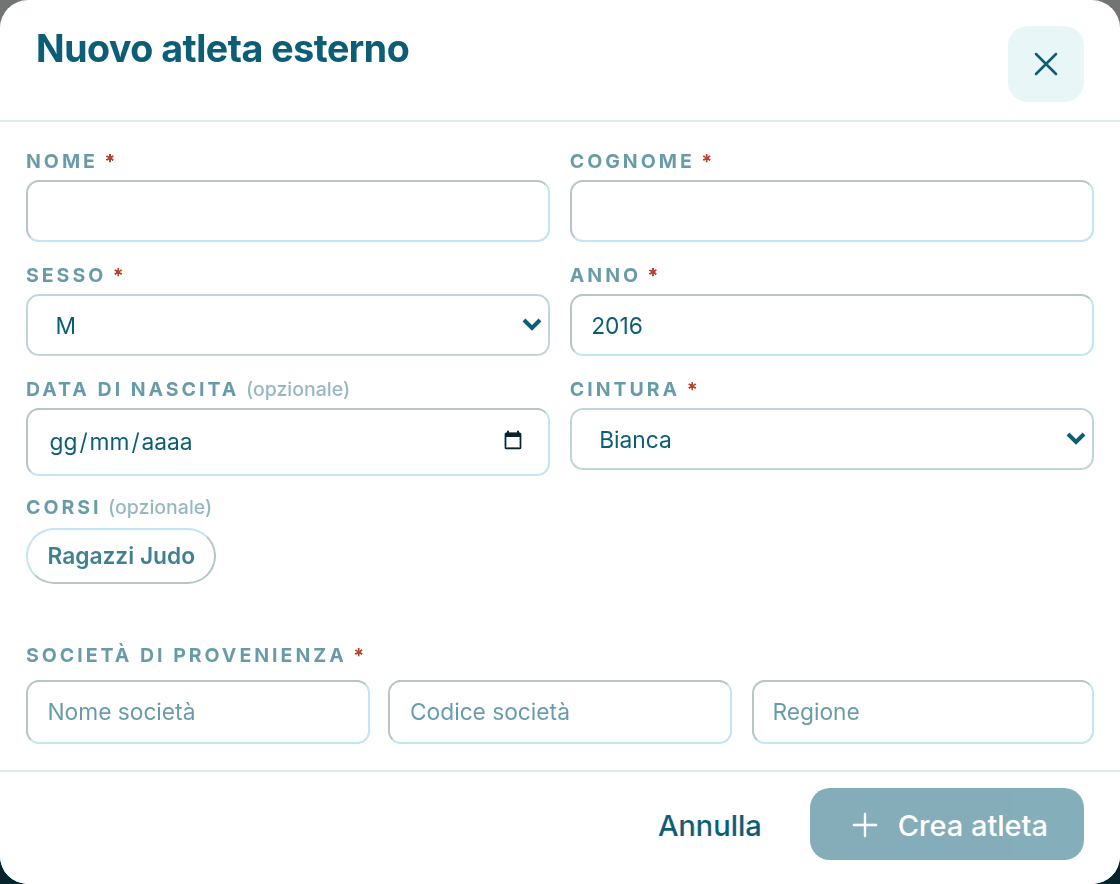Click the Anno field showing 2016
1120x884 pixels.
click(x=831, y=325)
